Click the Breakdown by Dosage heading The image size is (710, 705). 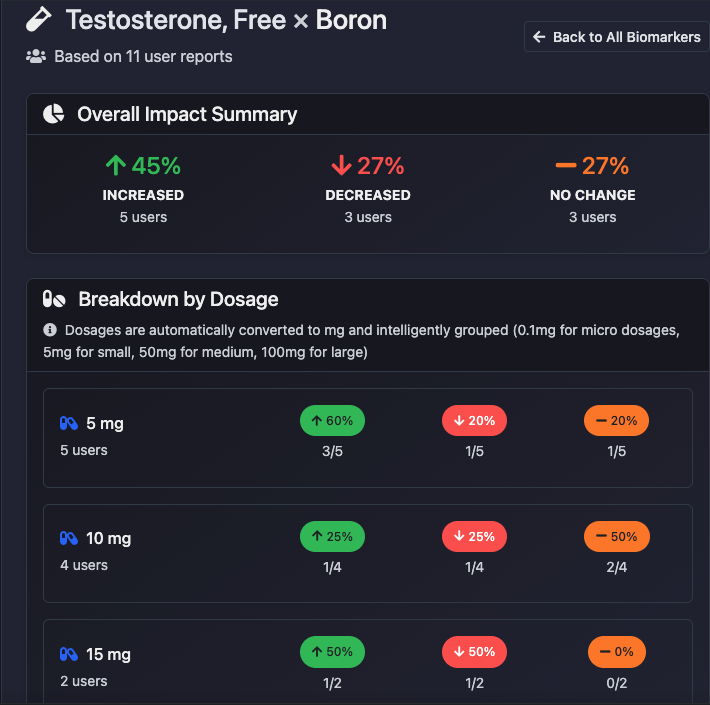(x=178, y=299)
